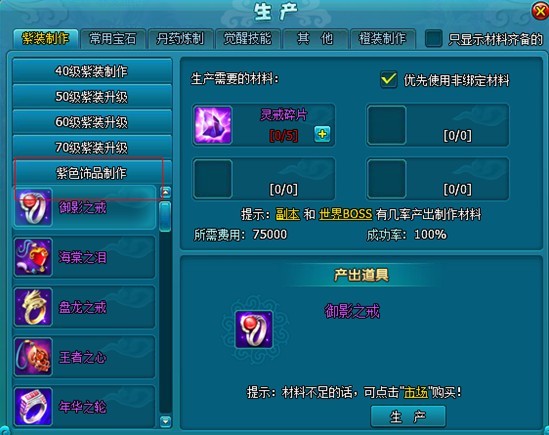The height and width of the screenshot is (435, 549).
Task: Toggle 优先使用非绑定材料 checkbox
Action: pos(389,79)
